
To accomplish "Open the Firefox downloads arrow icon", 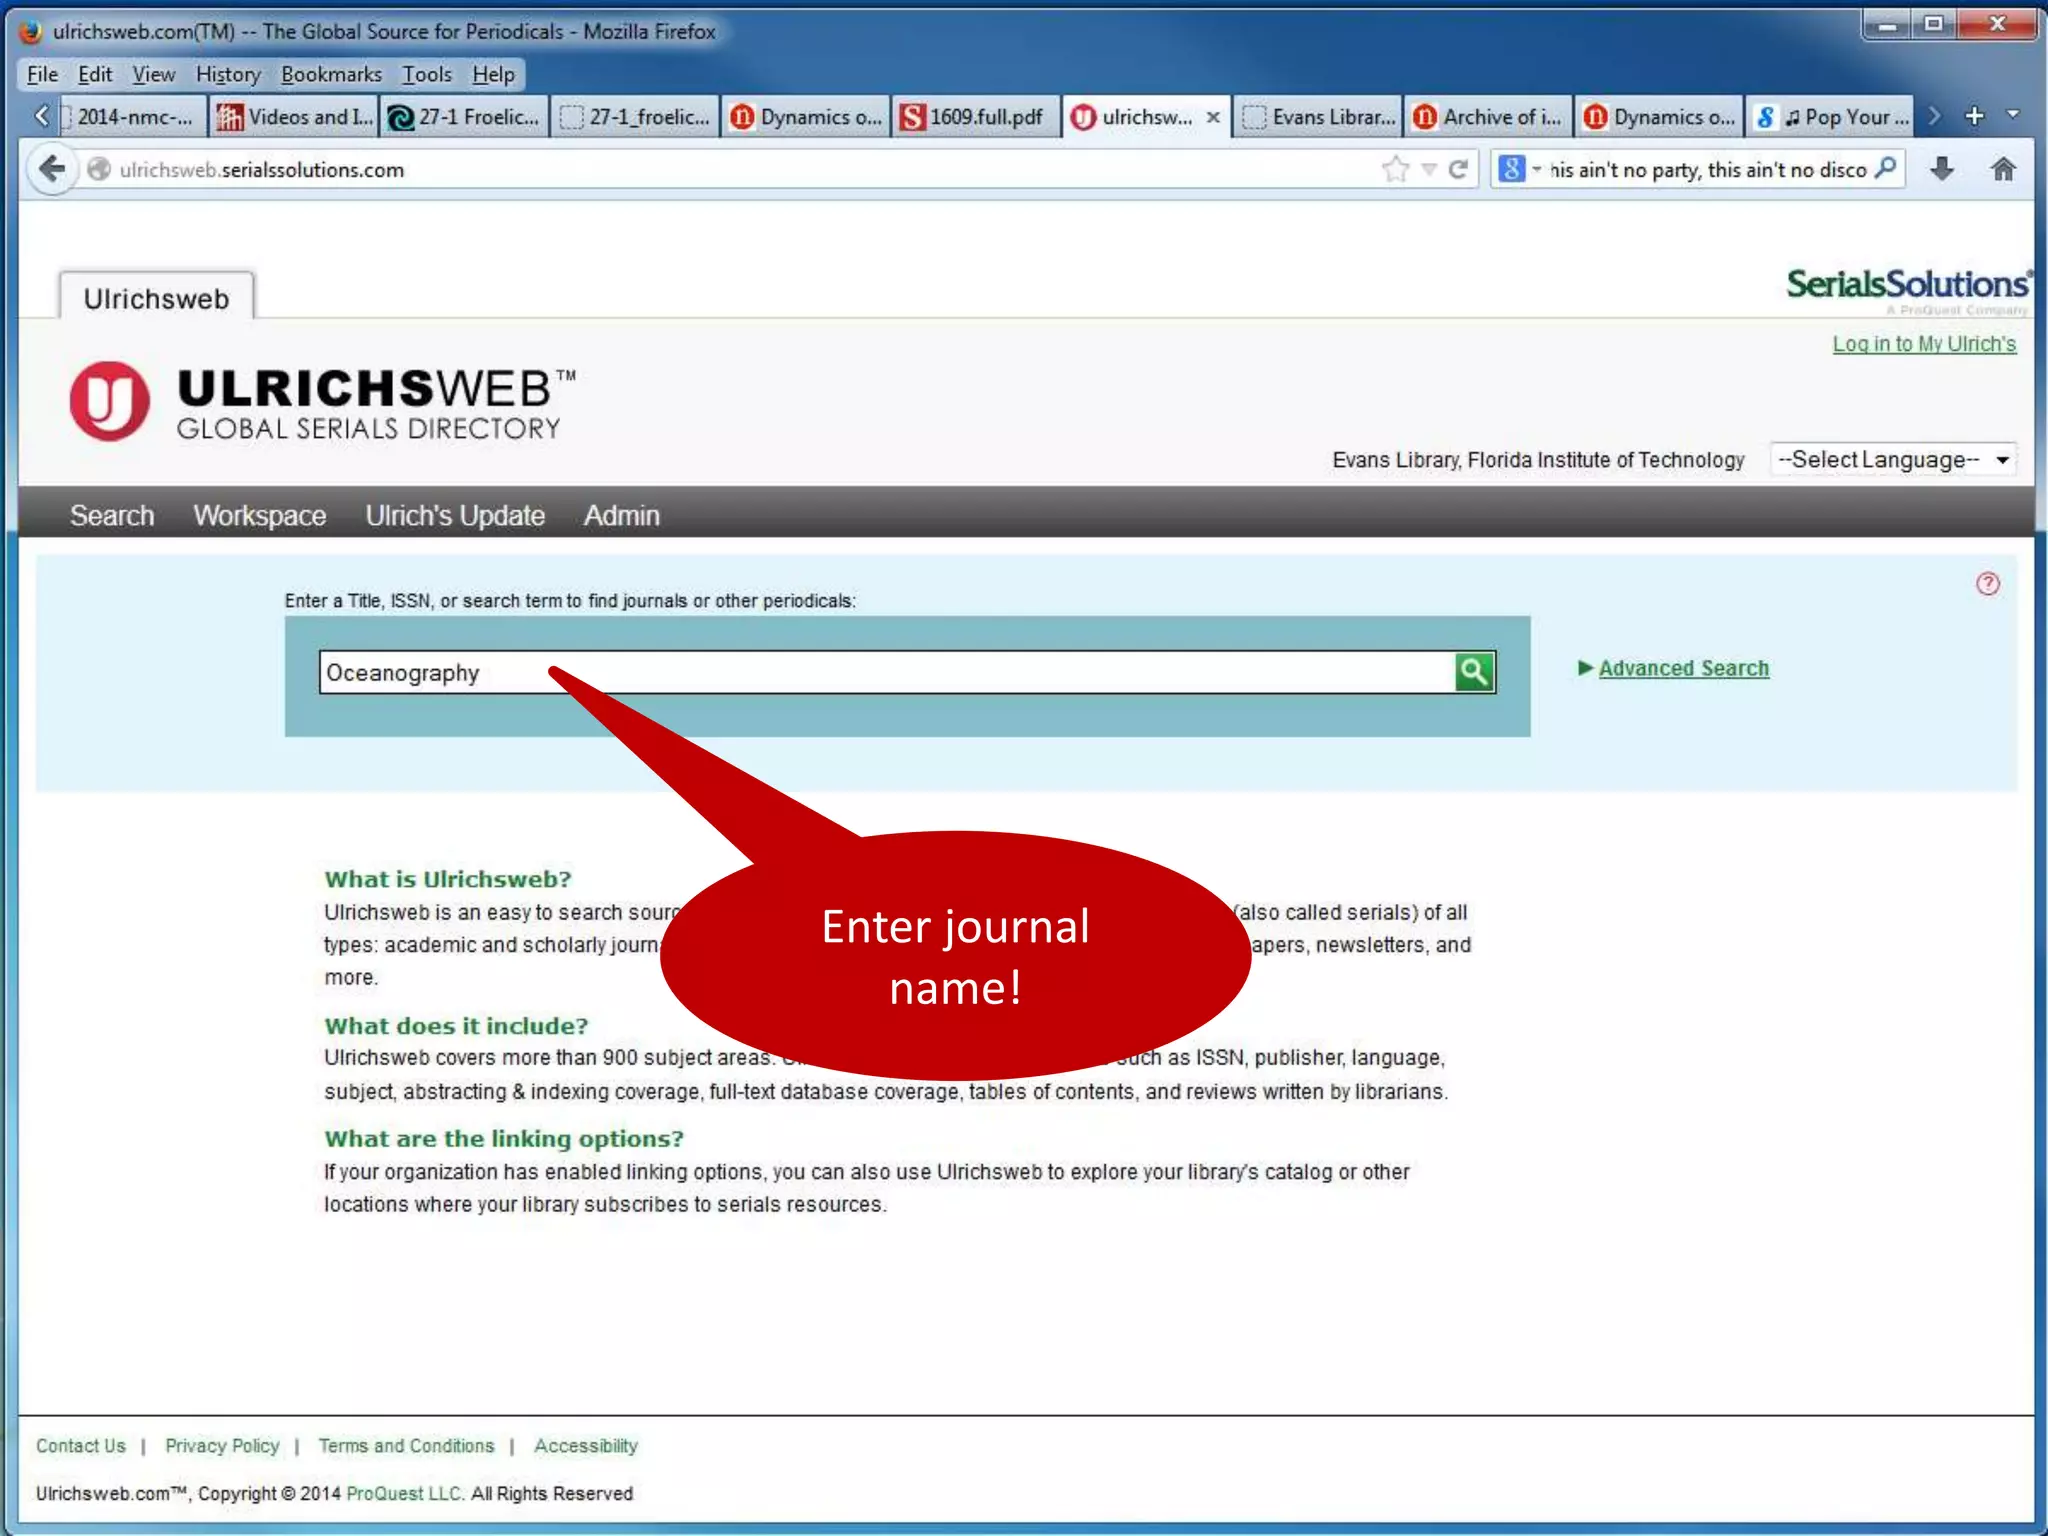I will coord(1941,169).
